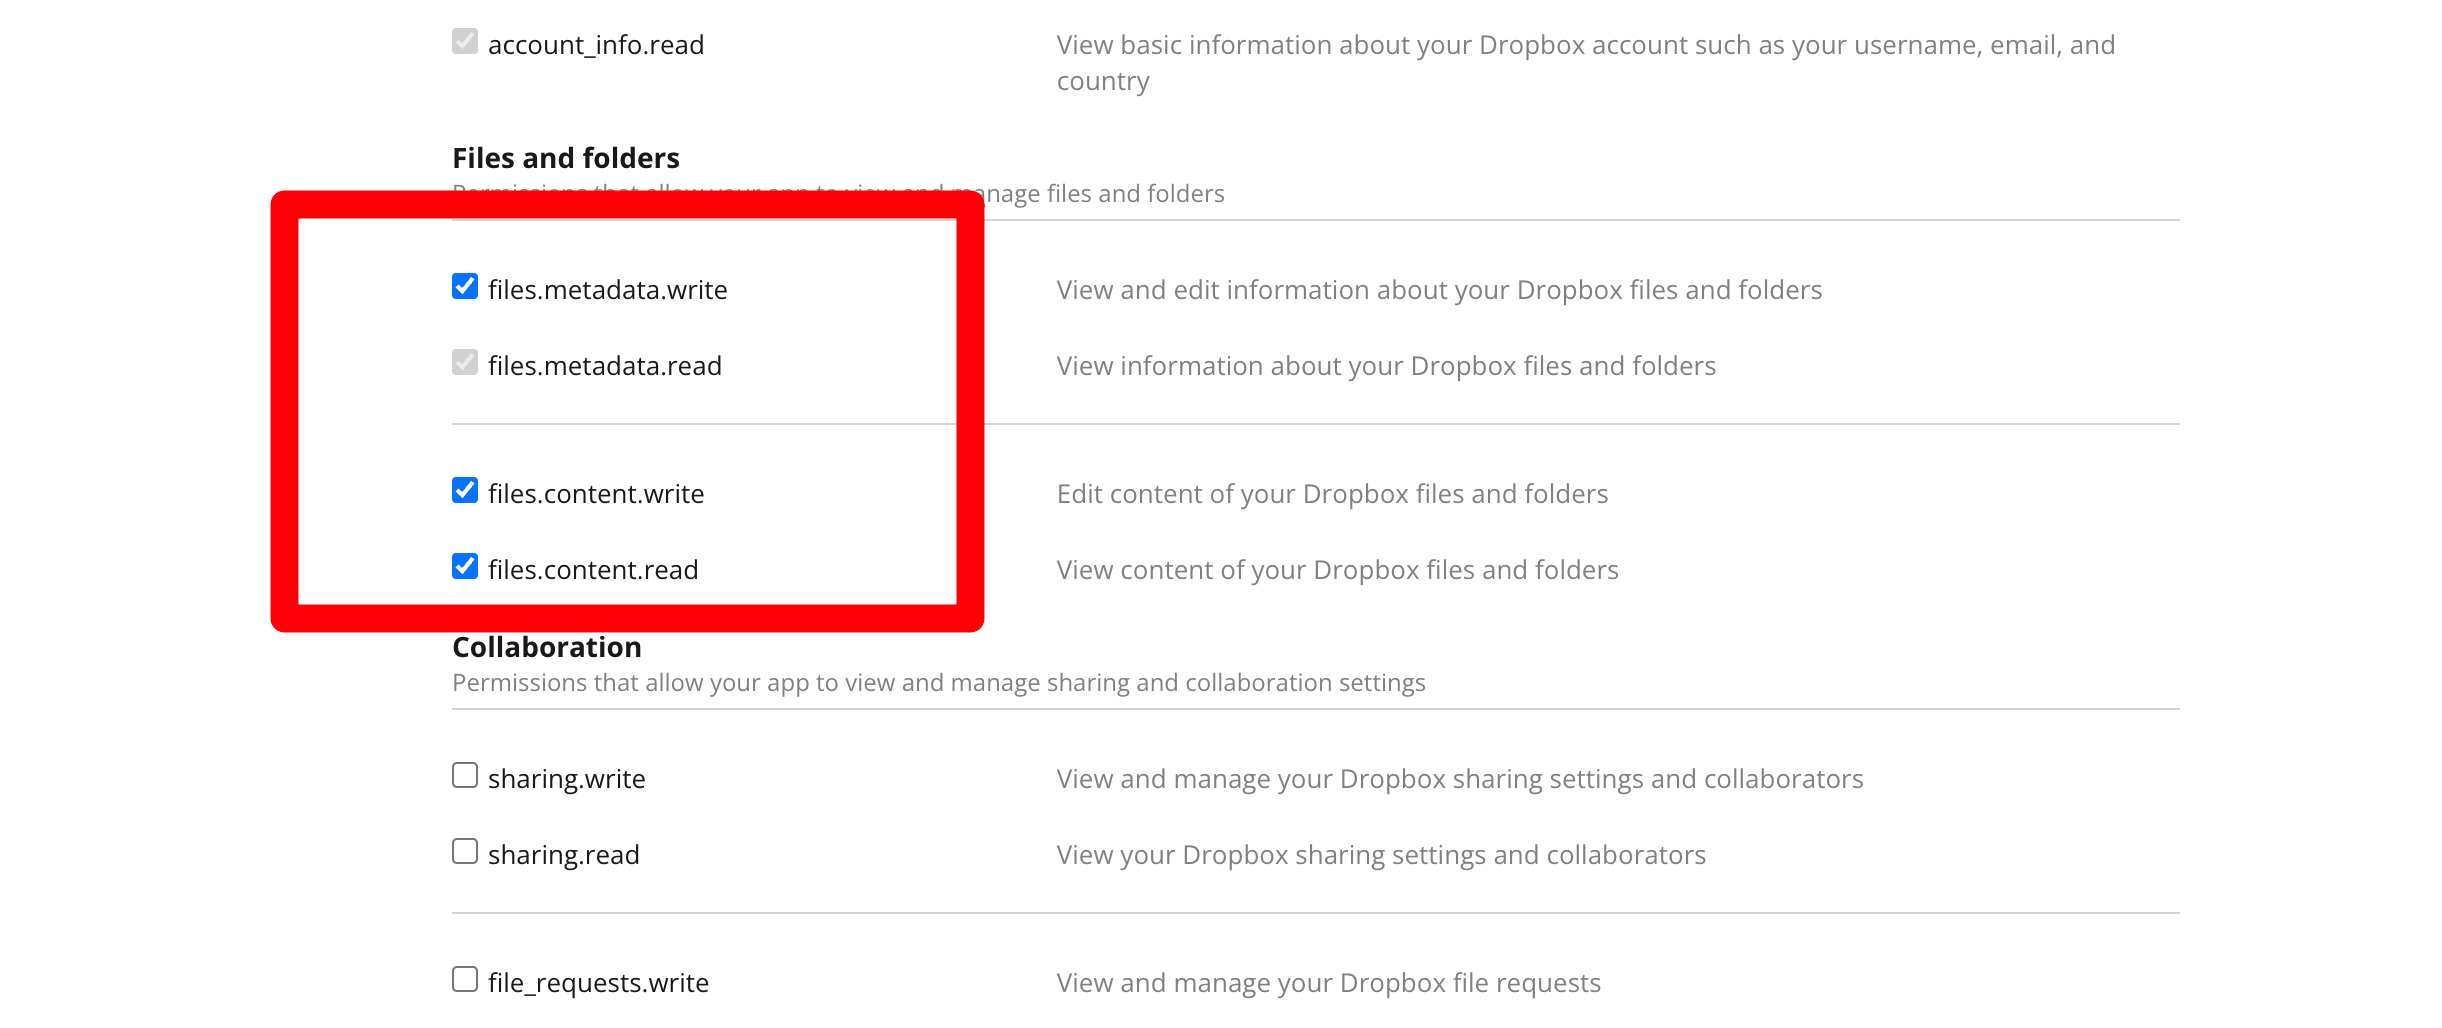This screenshot has width=2442, height=1028.
Task: Select the files.content.read label text
Action: point(593,570)
